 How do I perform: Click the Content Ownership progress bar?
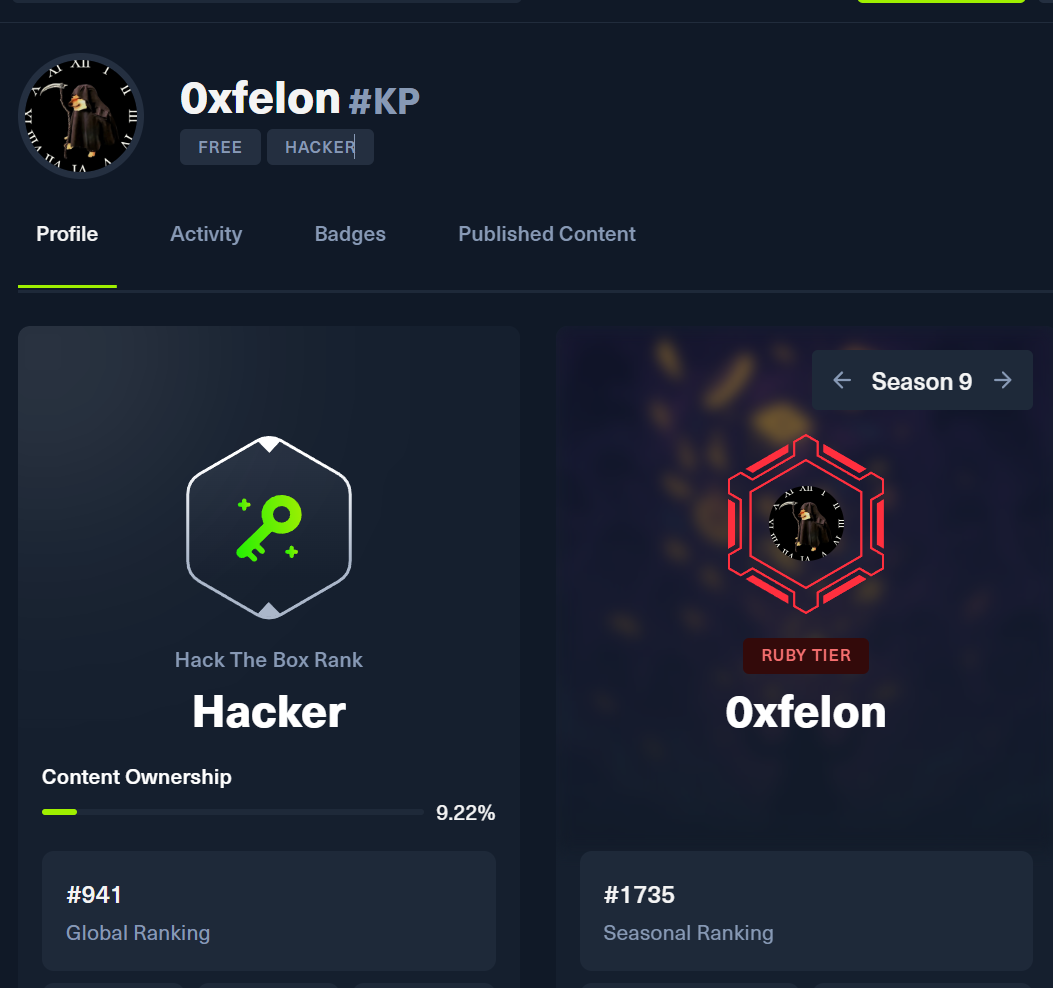click(x=232, y=812)
